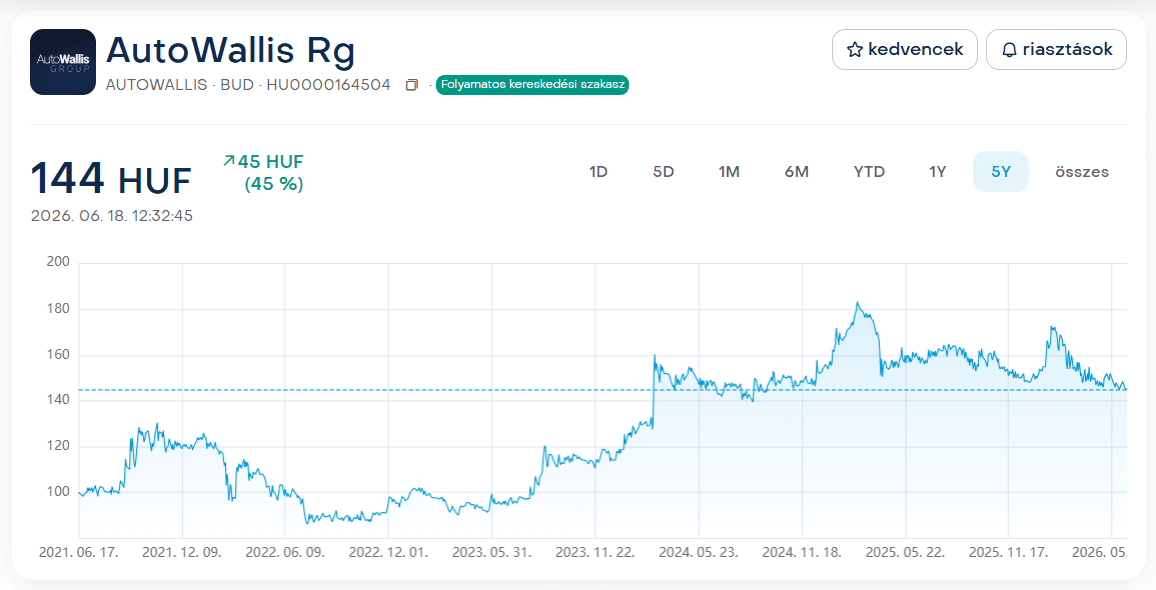
Task: Click the 200 y-axis label
Action: point(58,263)
